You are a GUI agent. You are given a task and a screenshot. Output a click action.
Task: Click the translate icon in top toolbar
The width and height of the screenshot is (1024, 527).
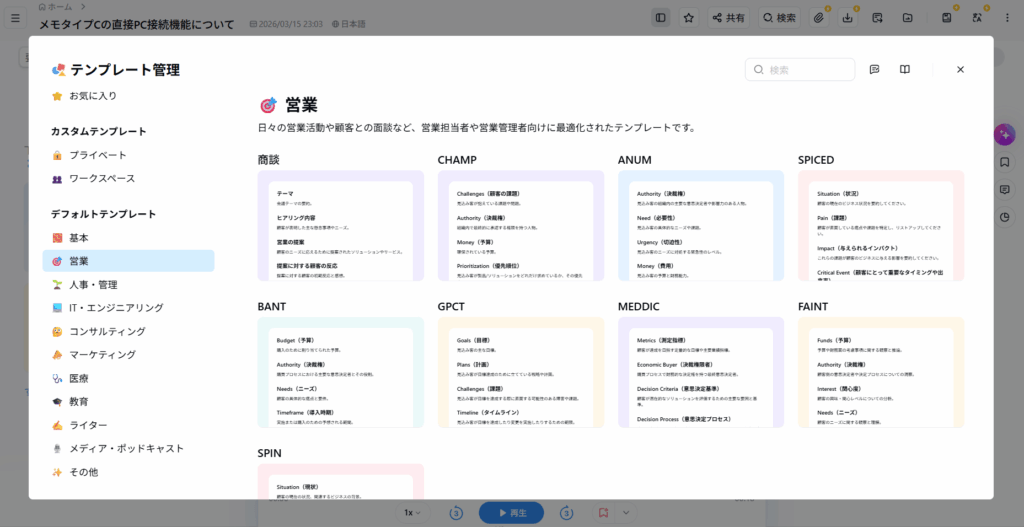[x=977, y=18]
